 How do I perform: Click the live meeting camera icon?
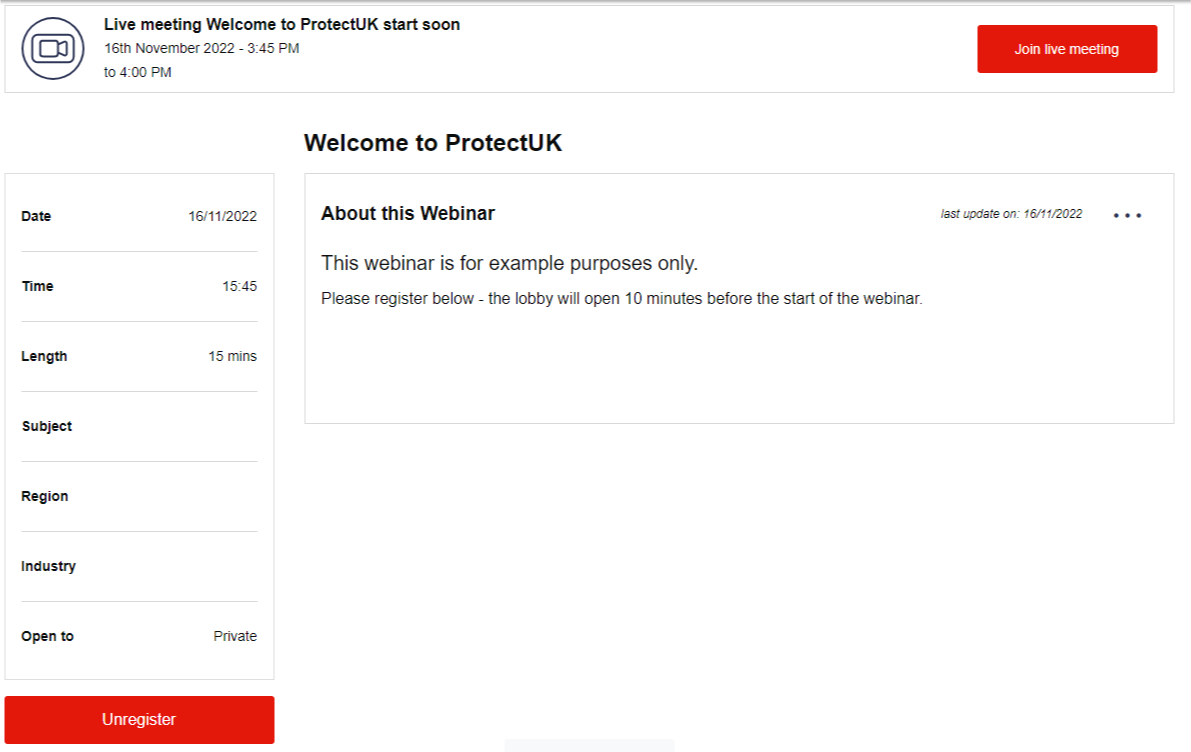point(52,46)
